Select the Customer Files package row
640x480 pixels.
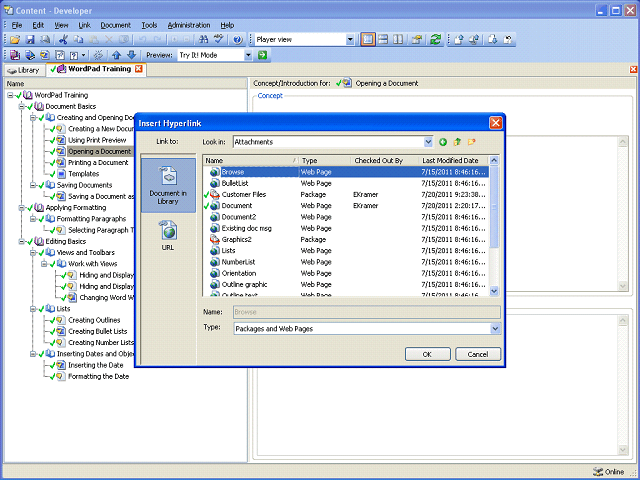(x=345, y=195)
